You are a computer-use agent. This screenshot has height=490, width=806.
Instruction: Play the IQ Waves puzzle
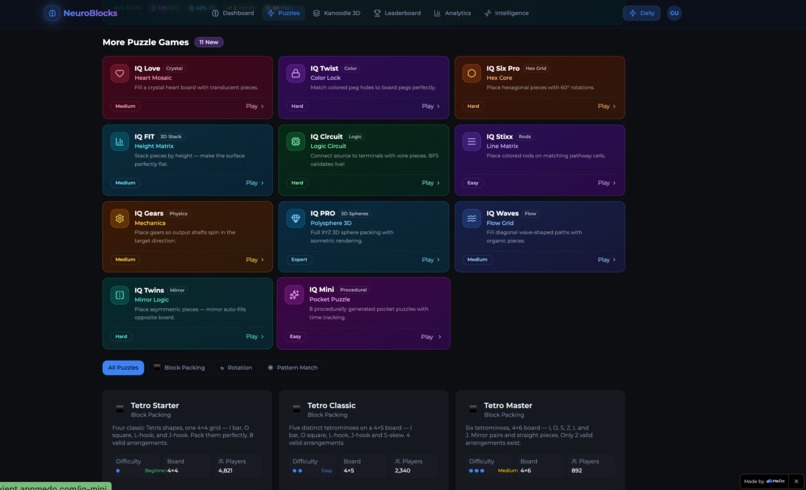tap(607, 260)
